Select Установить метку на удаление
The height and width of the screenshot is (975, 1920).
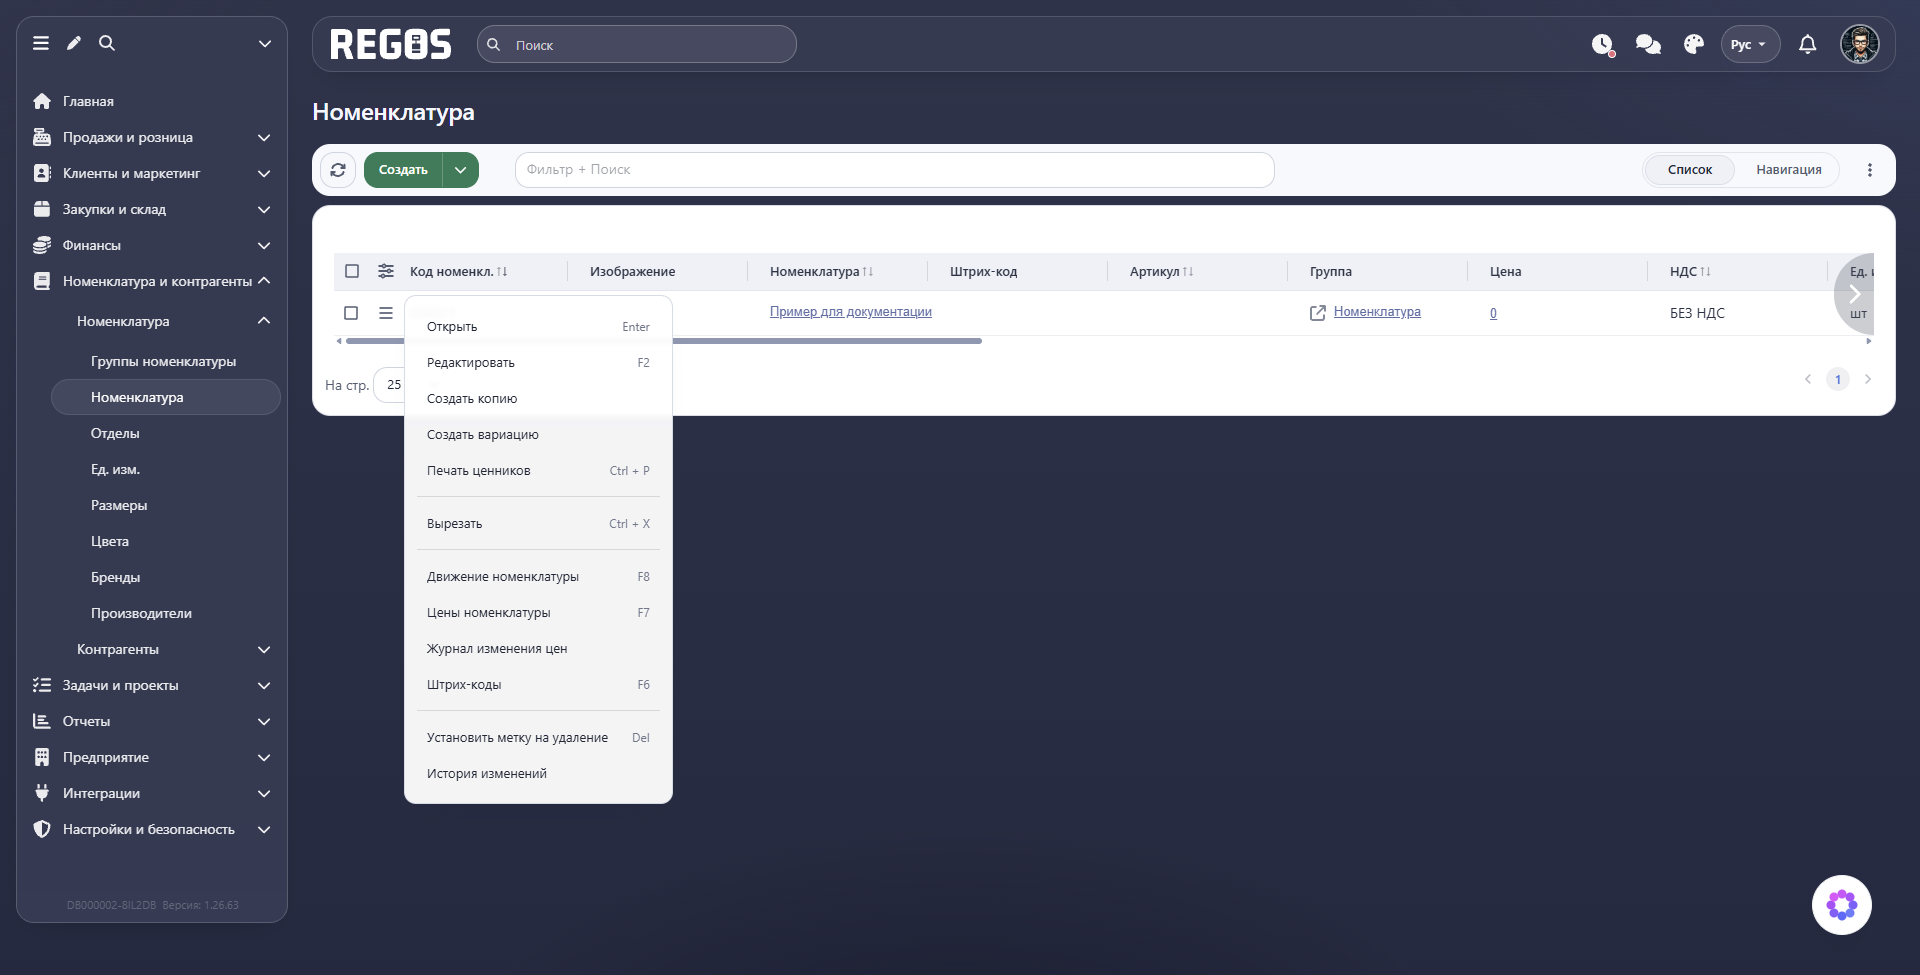[538, 738]
